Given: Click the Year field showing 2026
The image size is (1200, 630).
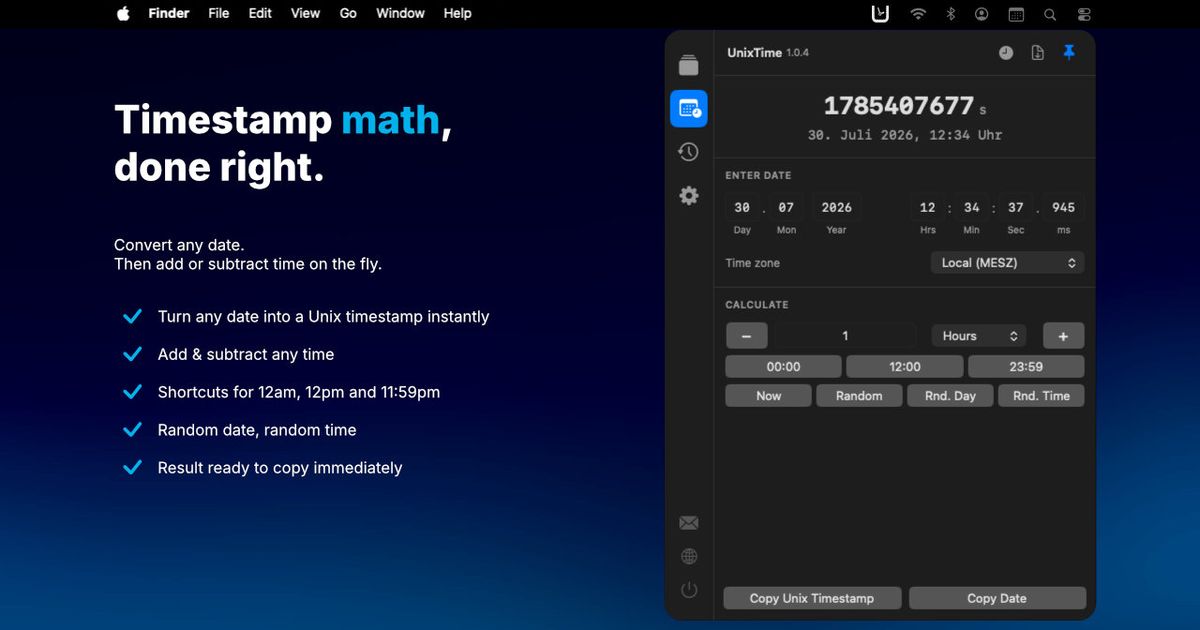Looking at the screenshot, I should [x=837, y=207].
